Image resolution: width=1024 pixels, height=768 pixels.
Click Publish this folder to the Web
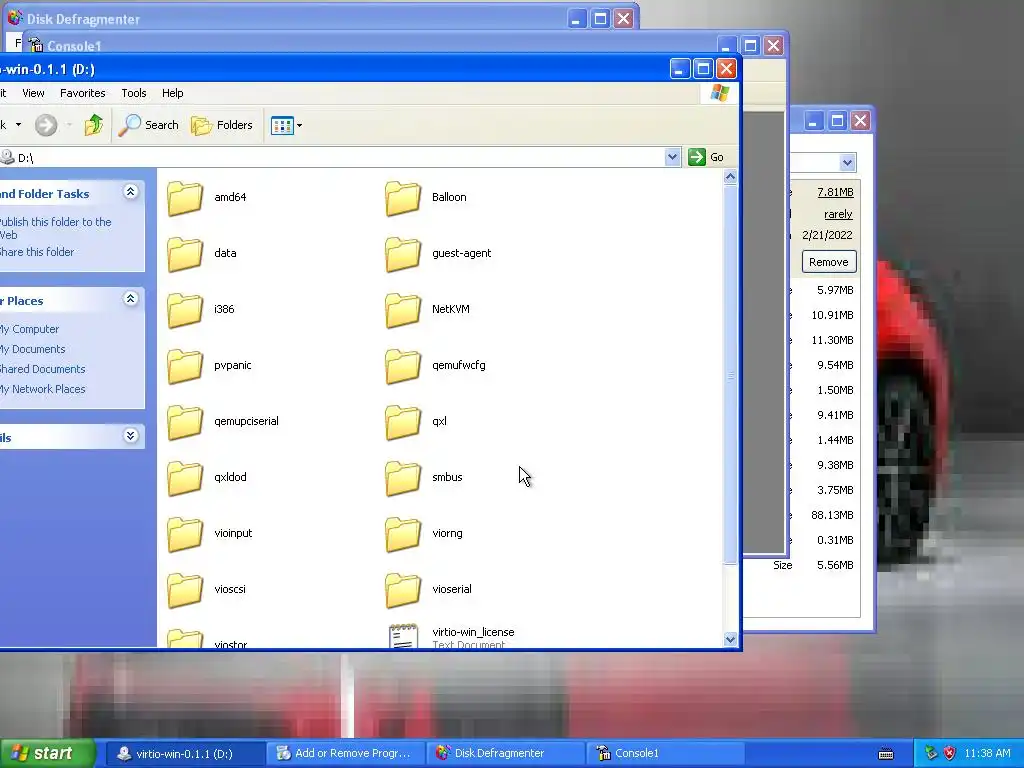click(56, 229)
